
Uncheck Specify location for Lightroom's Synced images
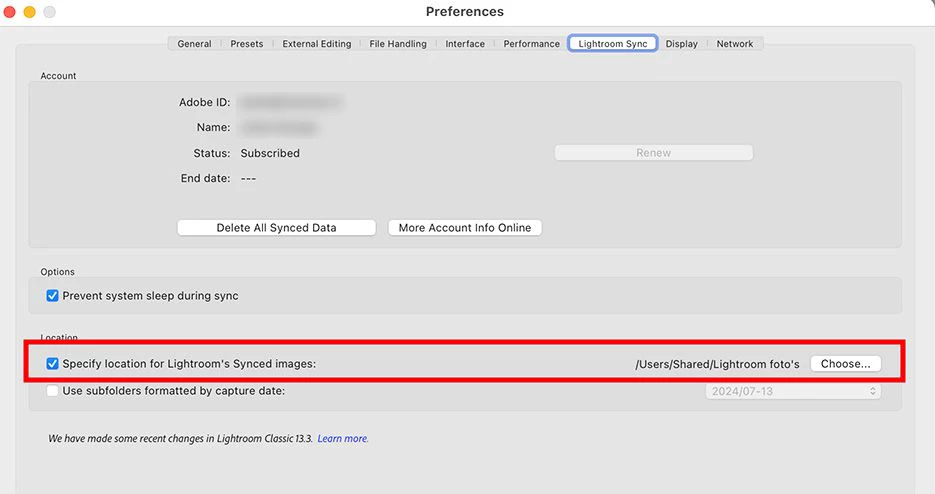[x=52, y=363]
